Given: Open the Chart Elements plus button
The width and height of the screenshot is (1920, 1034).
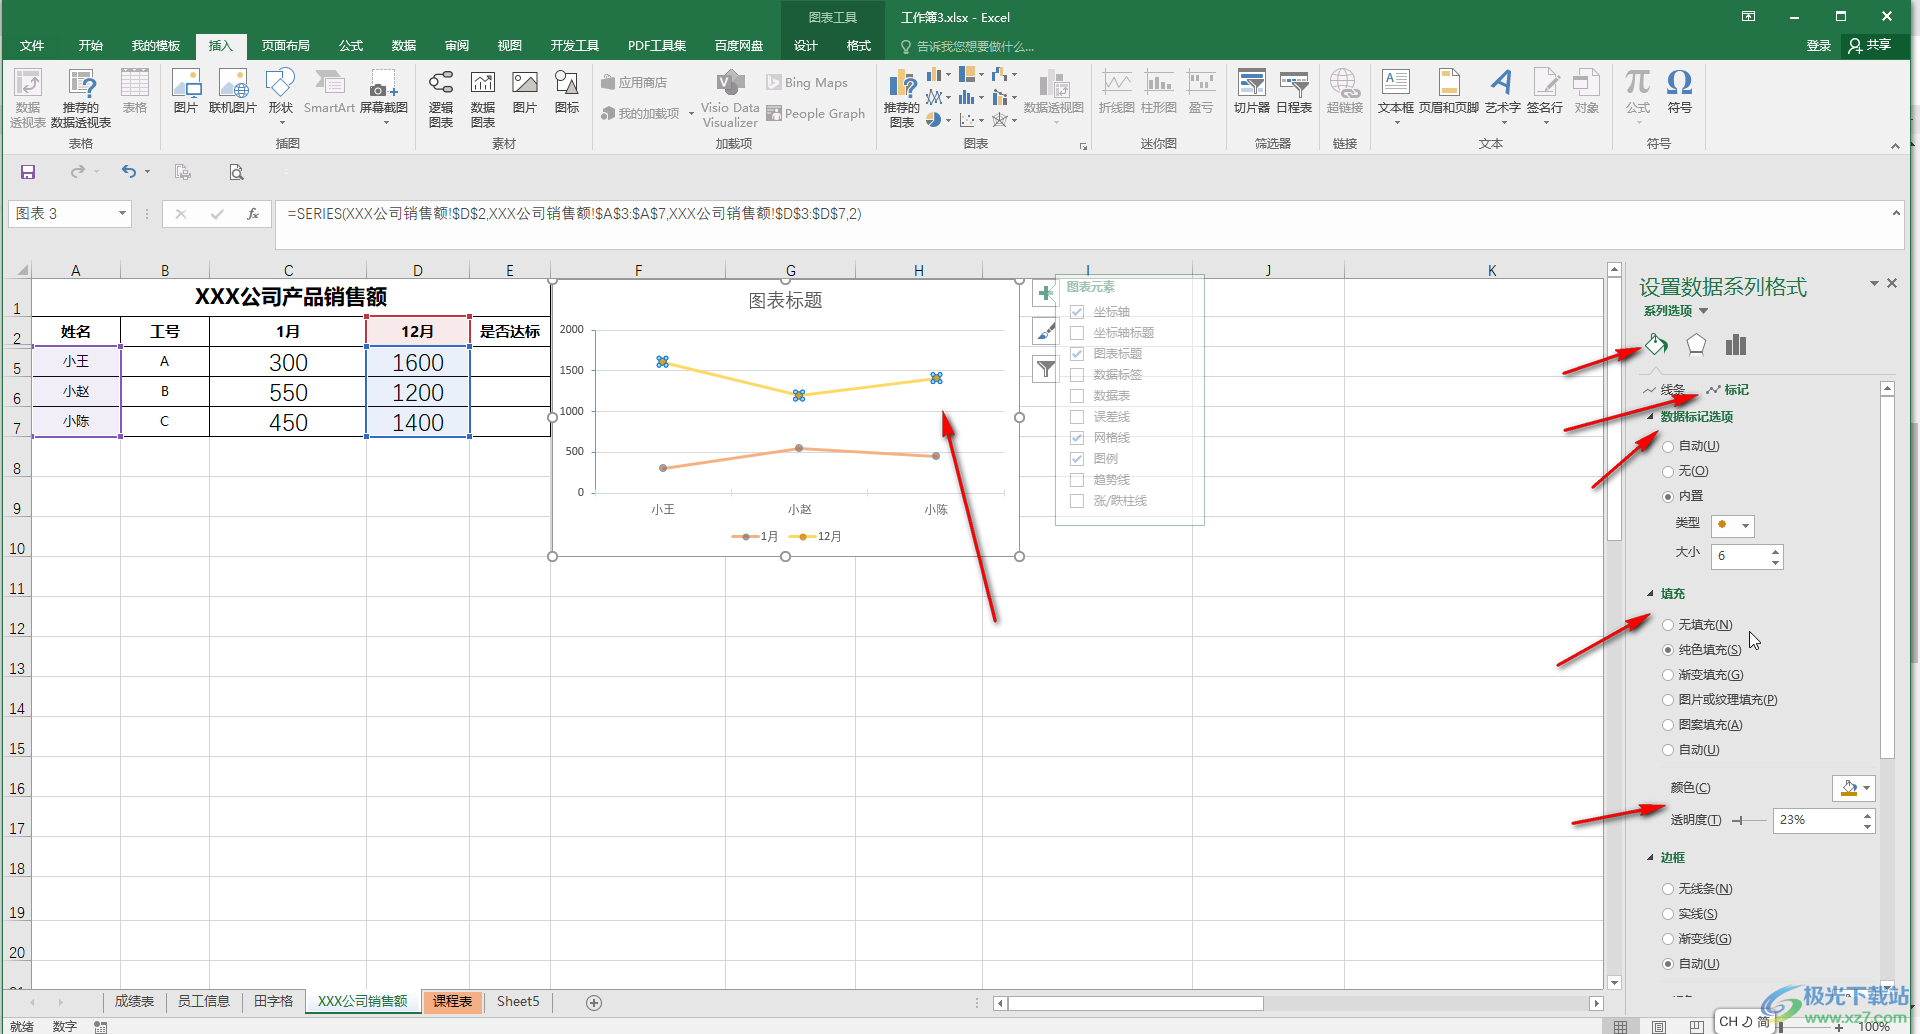Looking at the screenshot, I should click(x=1045, y=293).
